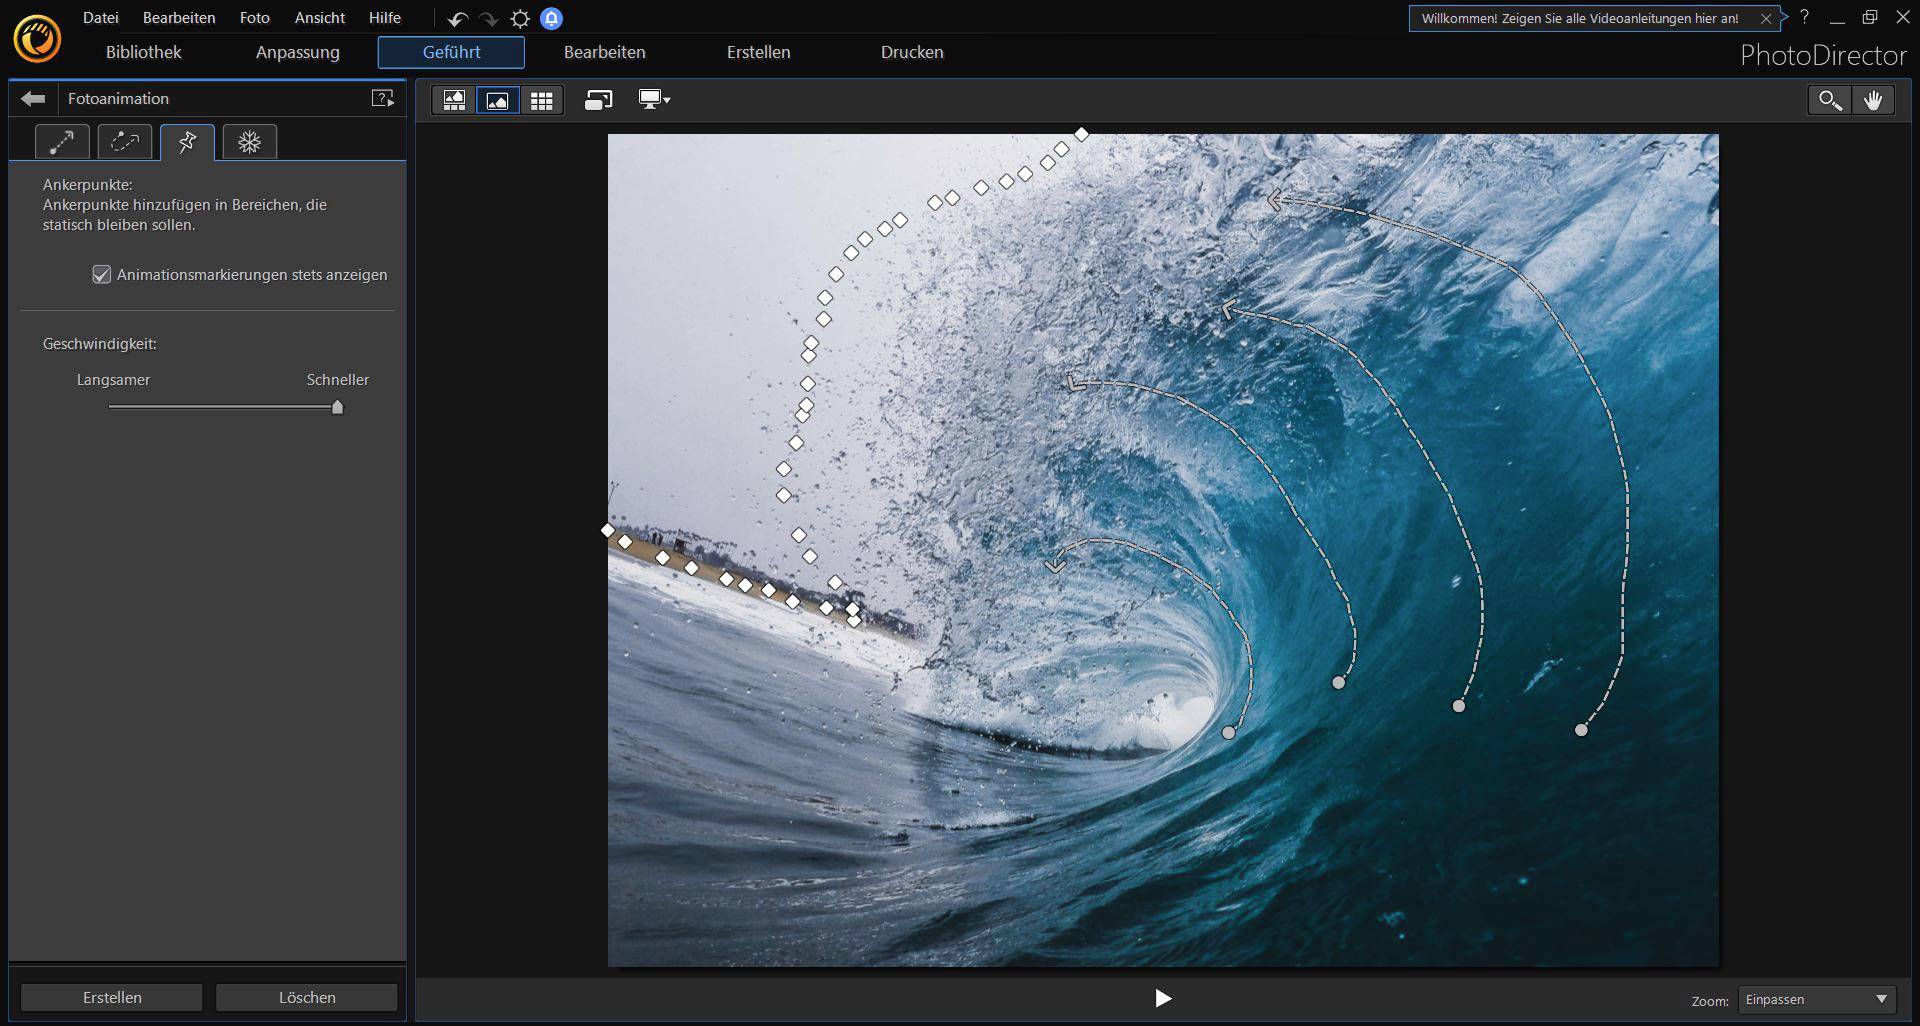The height and width of the screenshot is (1026, 1920).
Task: Click the rotate photo icon
Action: (x=598, y=100)
